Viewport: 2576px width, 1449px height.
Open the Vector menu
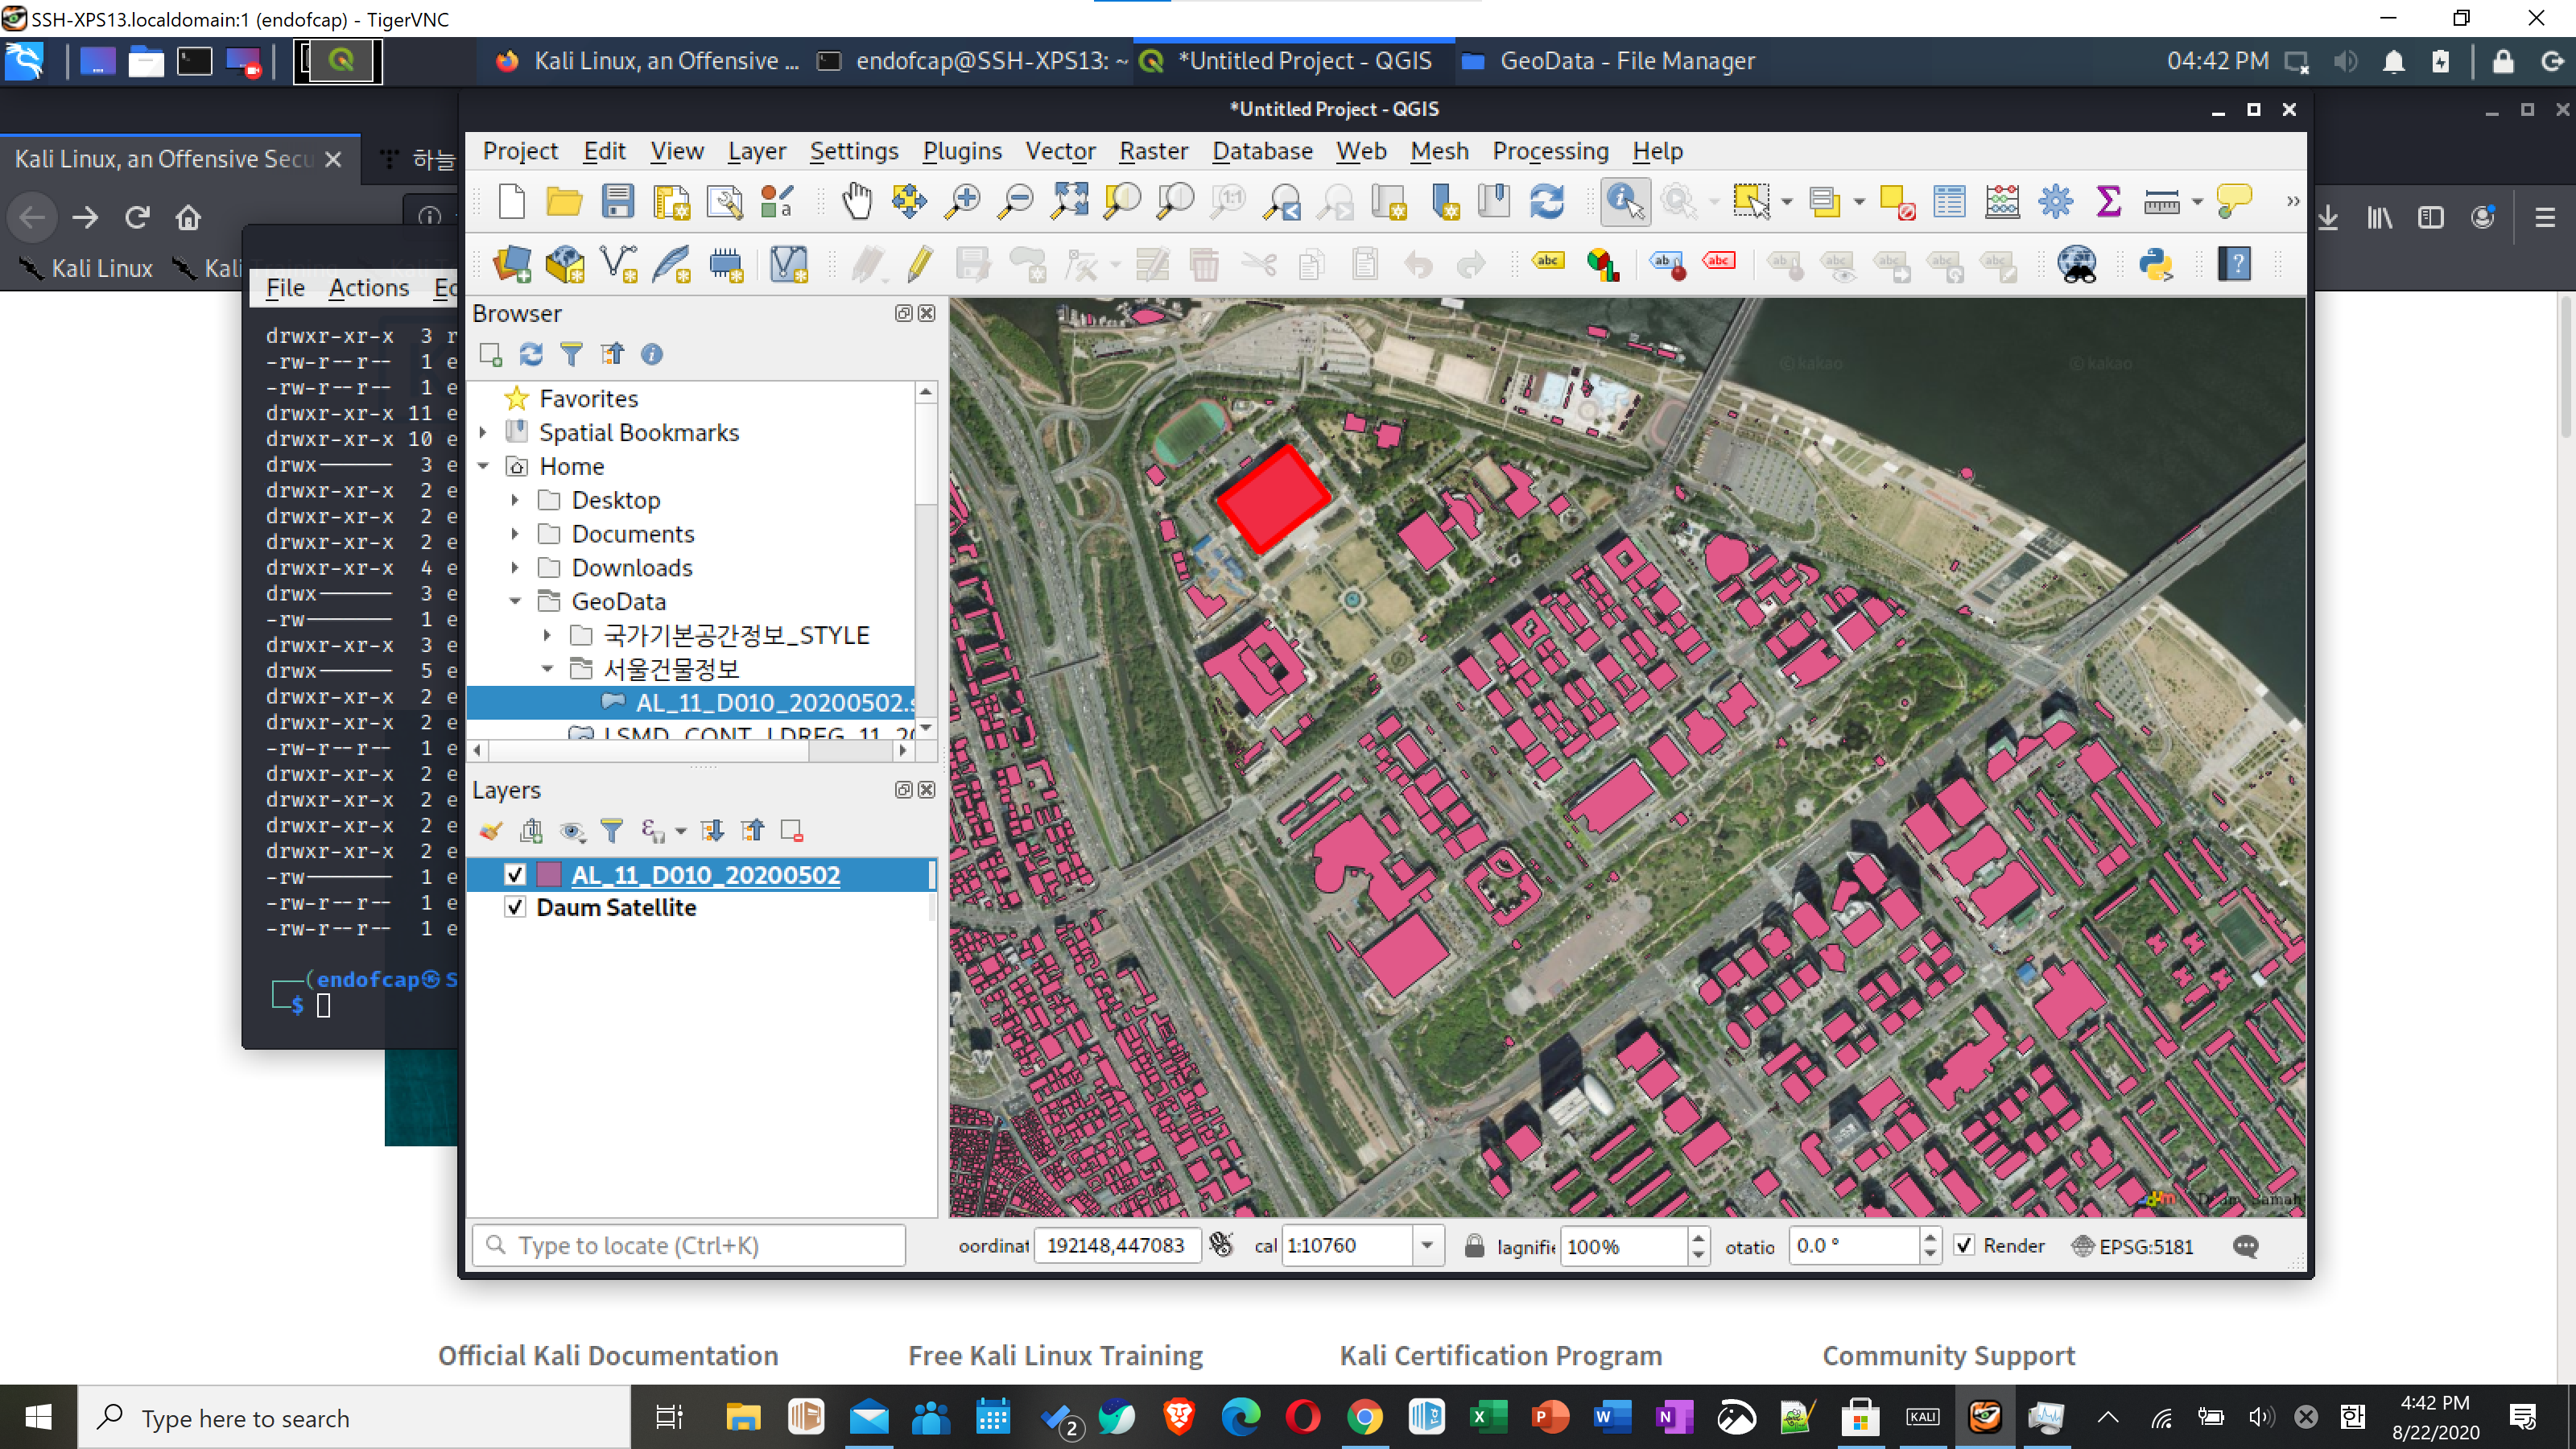(1060, 151)
